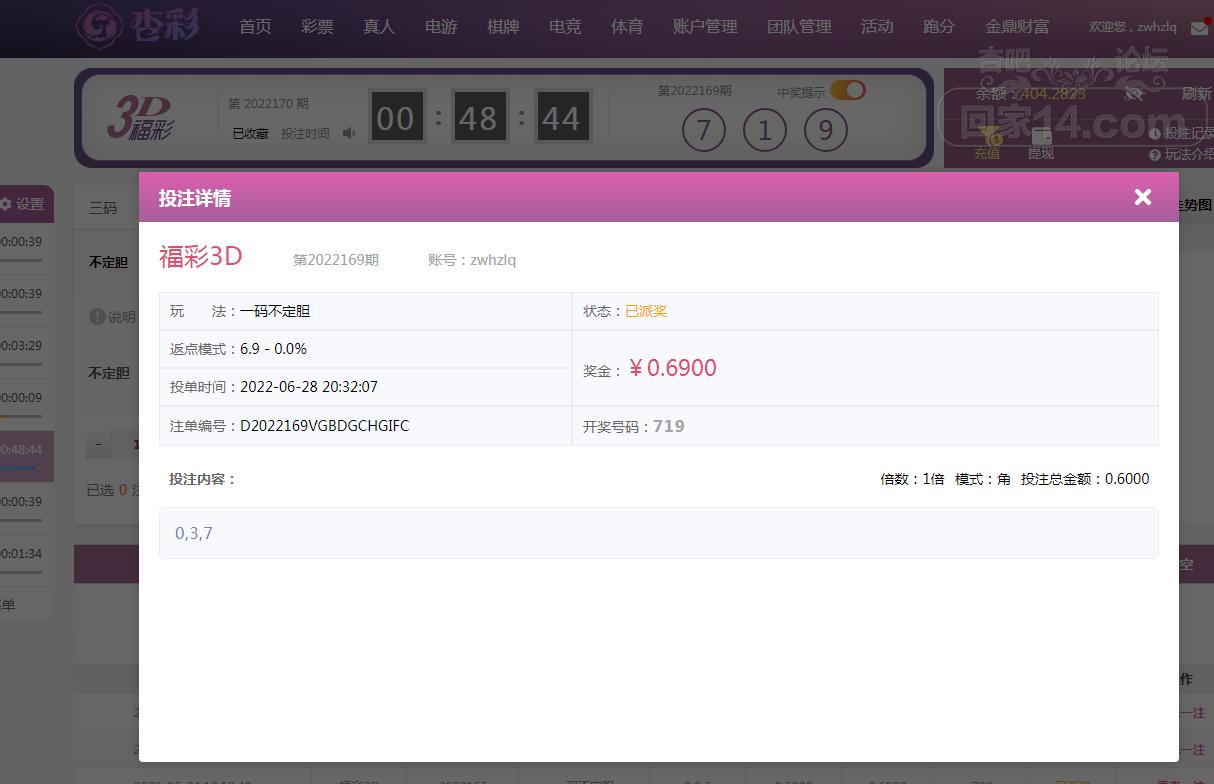Click the prize amount ￥0.6900
The width and height of the screenshot is (1214, 784).
(x=672, y=368)
